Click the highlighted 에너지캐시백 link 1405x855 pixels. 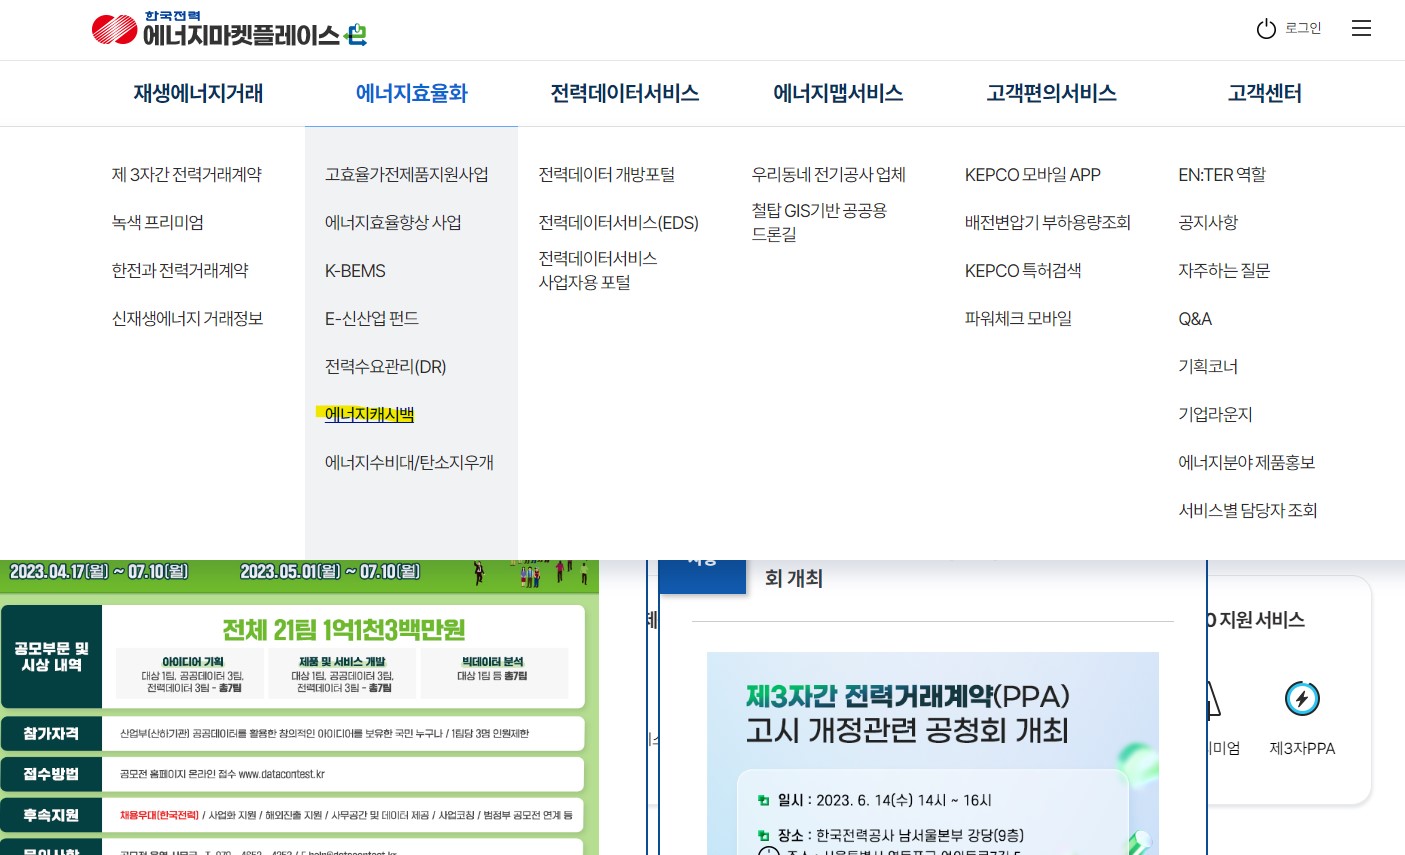click(369, 414)
